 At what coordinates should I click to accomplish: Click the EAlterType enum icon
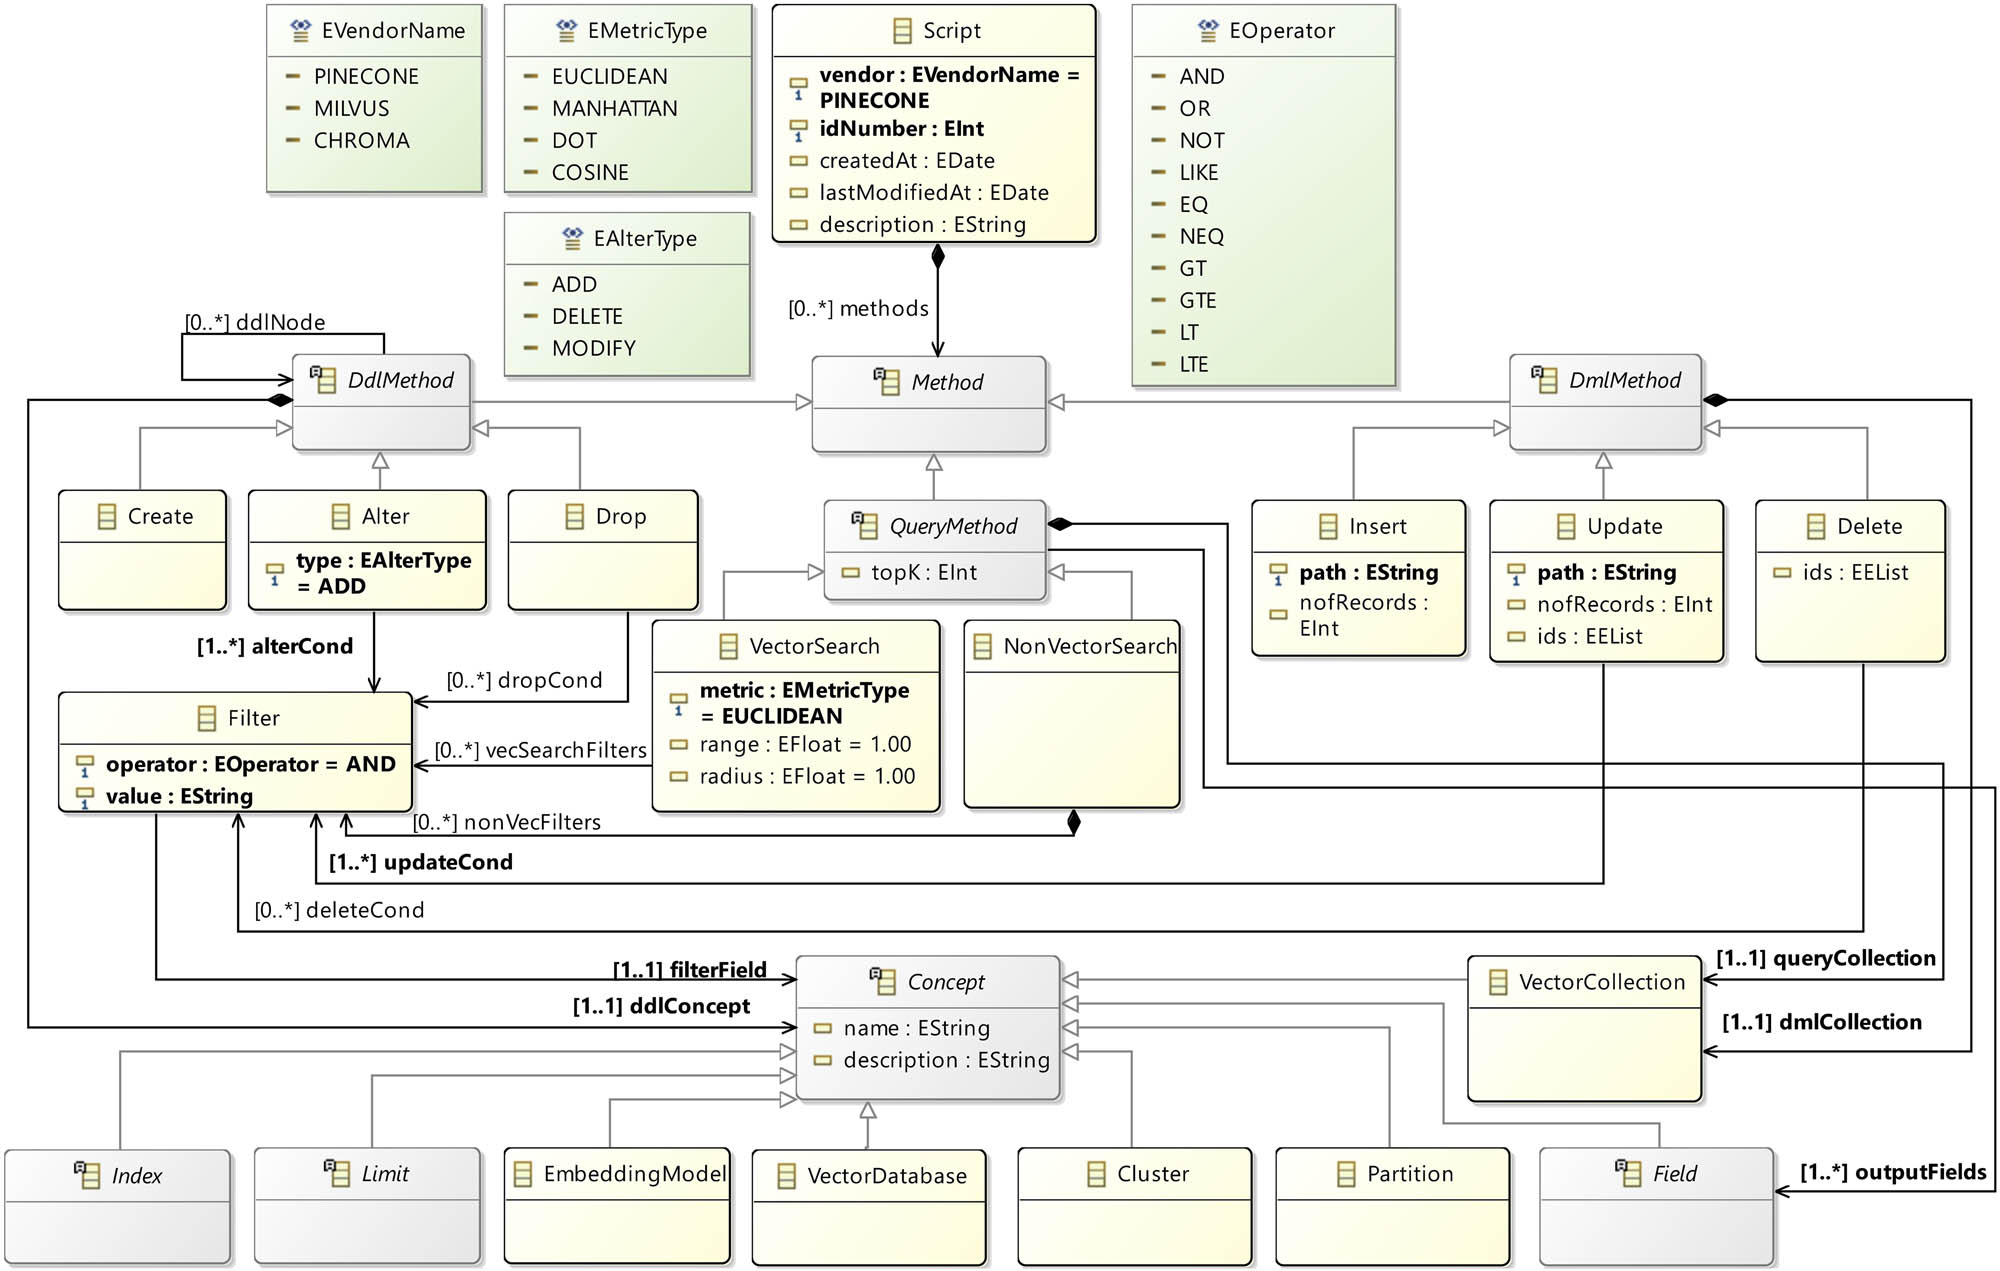point(572,239)
